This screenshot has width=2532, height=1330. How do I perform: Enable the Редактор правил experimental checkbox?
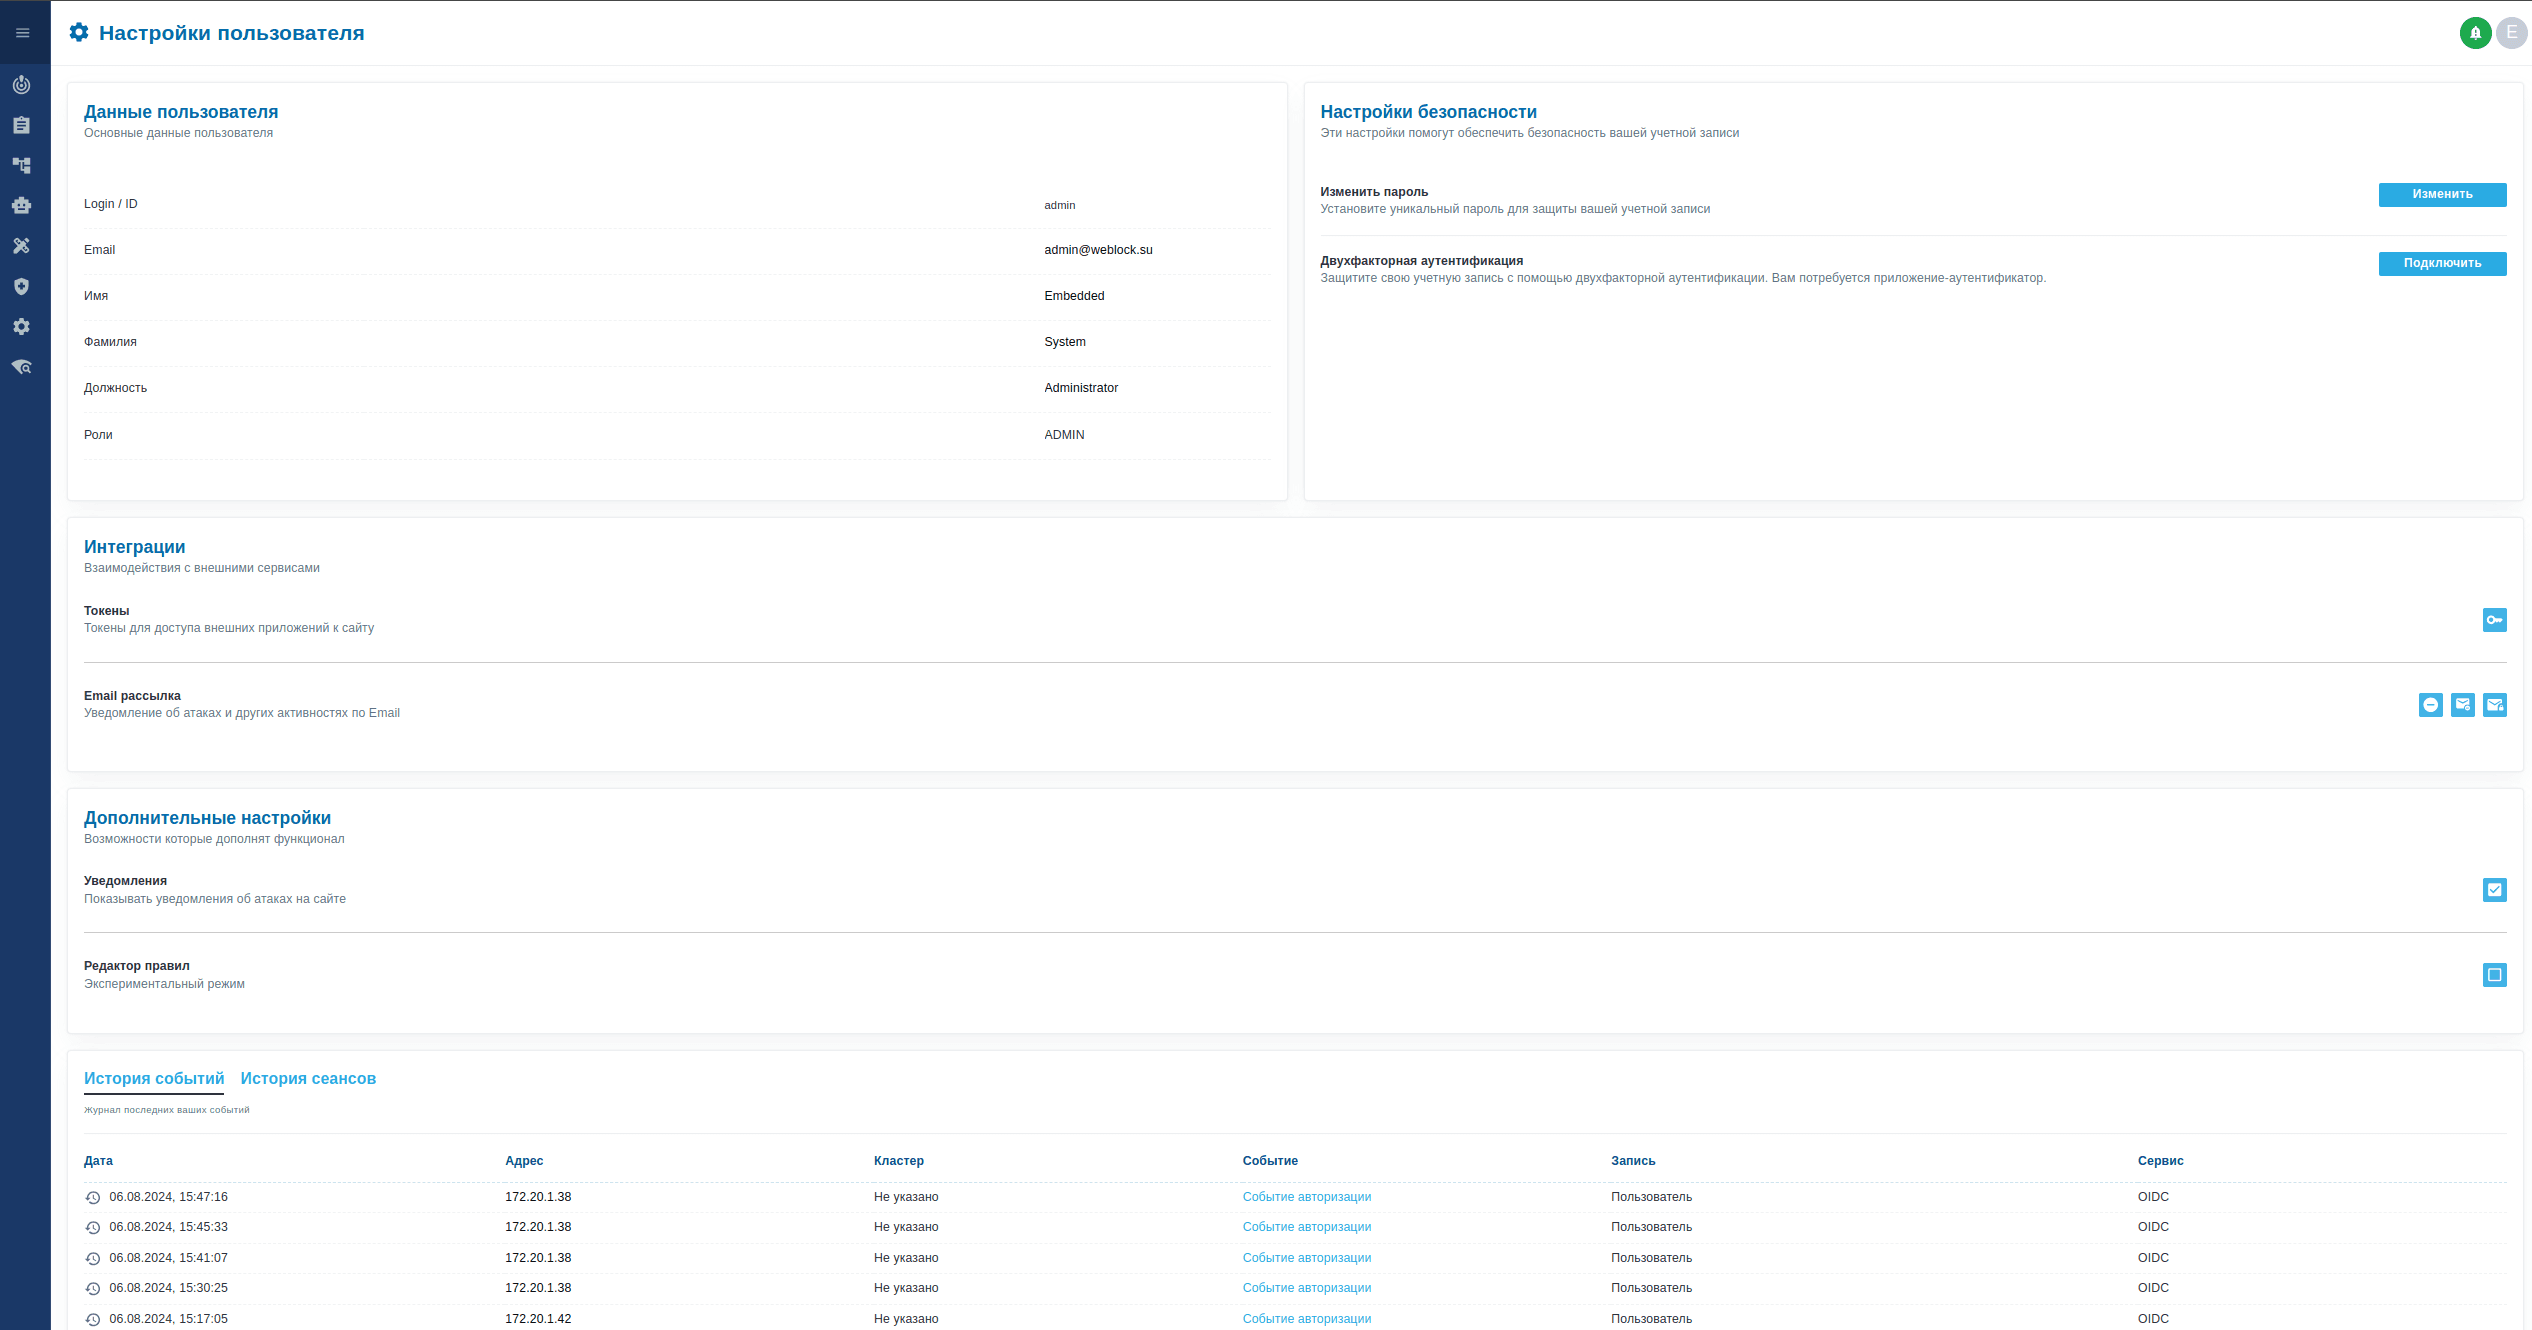[2494, 975]
